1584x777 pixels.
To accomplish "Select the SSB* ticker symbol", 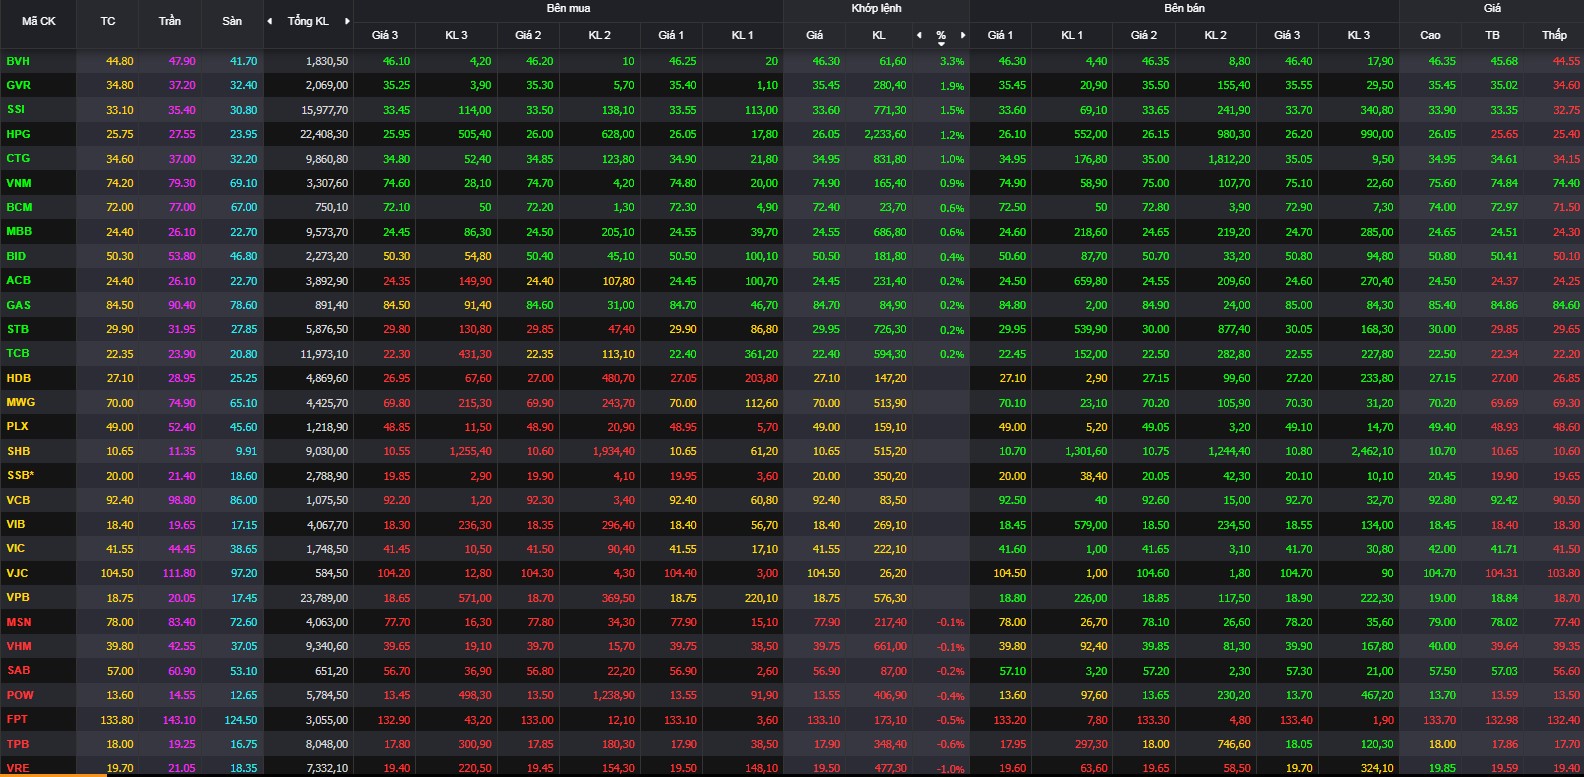I will click(20, 476).
